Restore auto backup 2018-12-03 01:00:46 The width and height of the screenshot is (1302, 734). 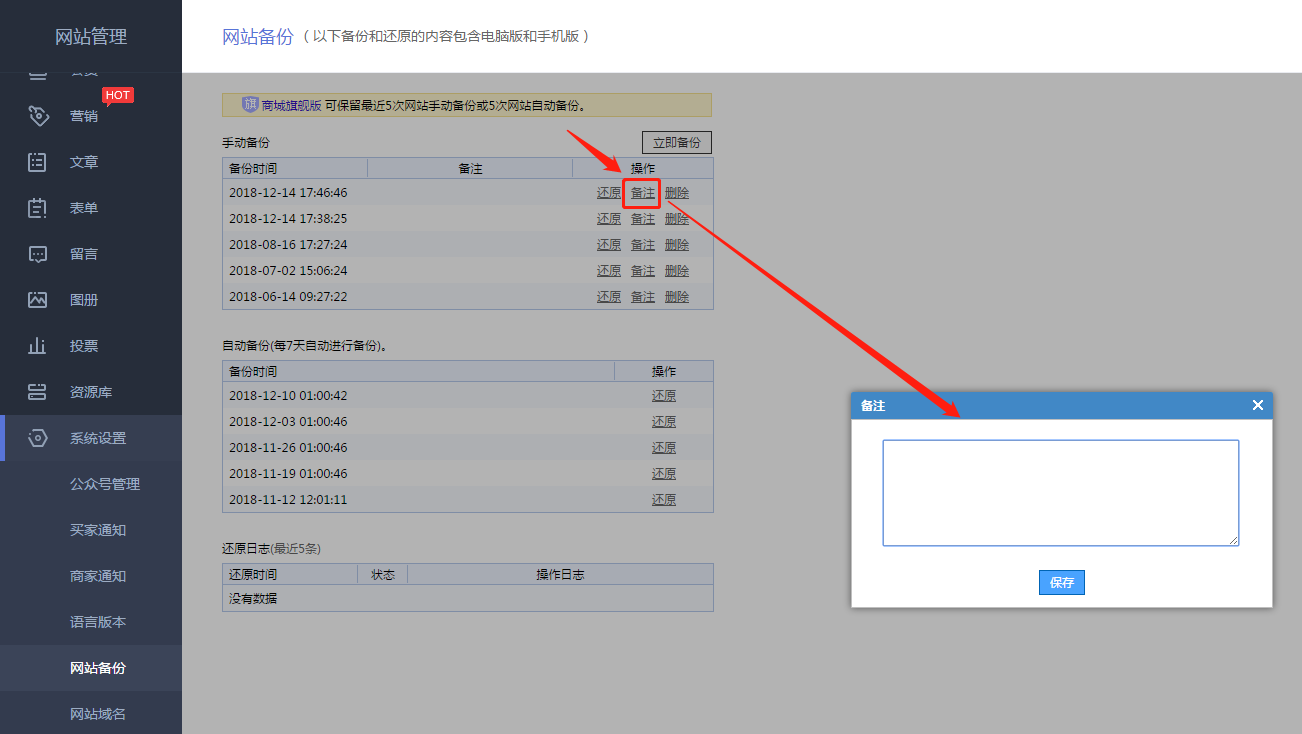point(664,422)
